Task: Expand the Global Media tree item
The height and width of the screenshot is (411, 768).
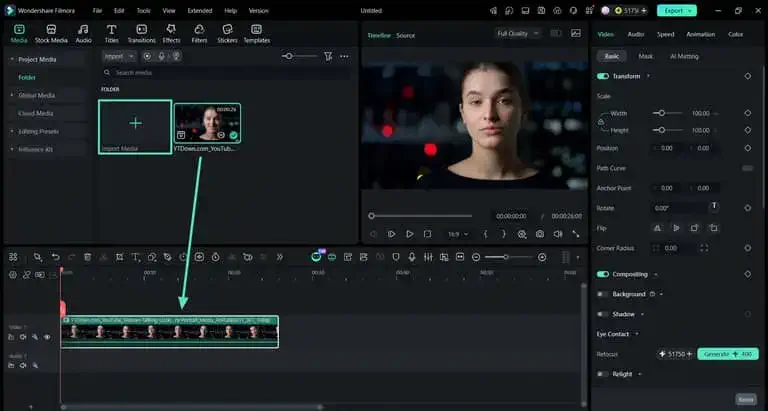Action: [x=12, y=96]
